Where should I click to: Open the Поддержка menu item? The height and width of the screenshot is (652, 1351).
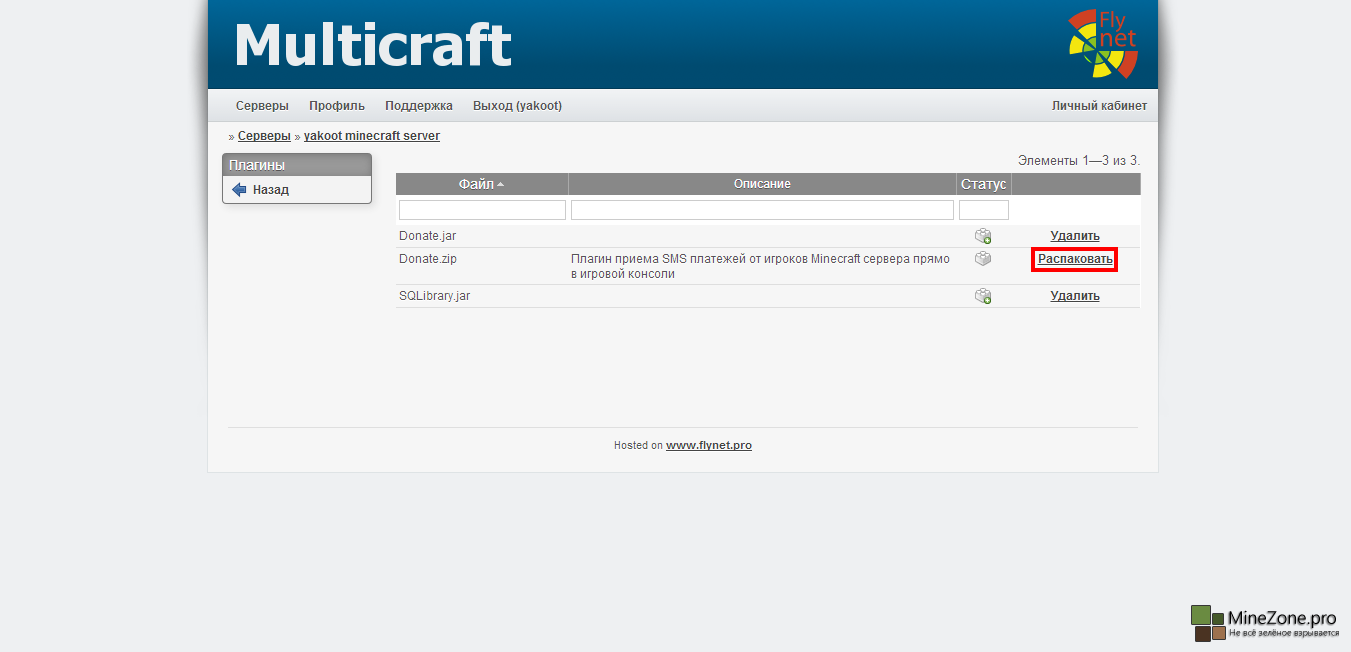click(x=419, y=106)
